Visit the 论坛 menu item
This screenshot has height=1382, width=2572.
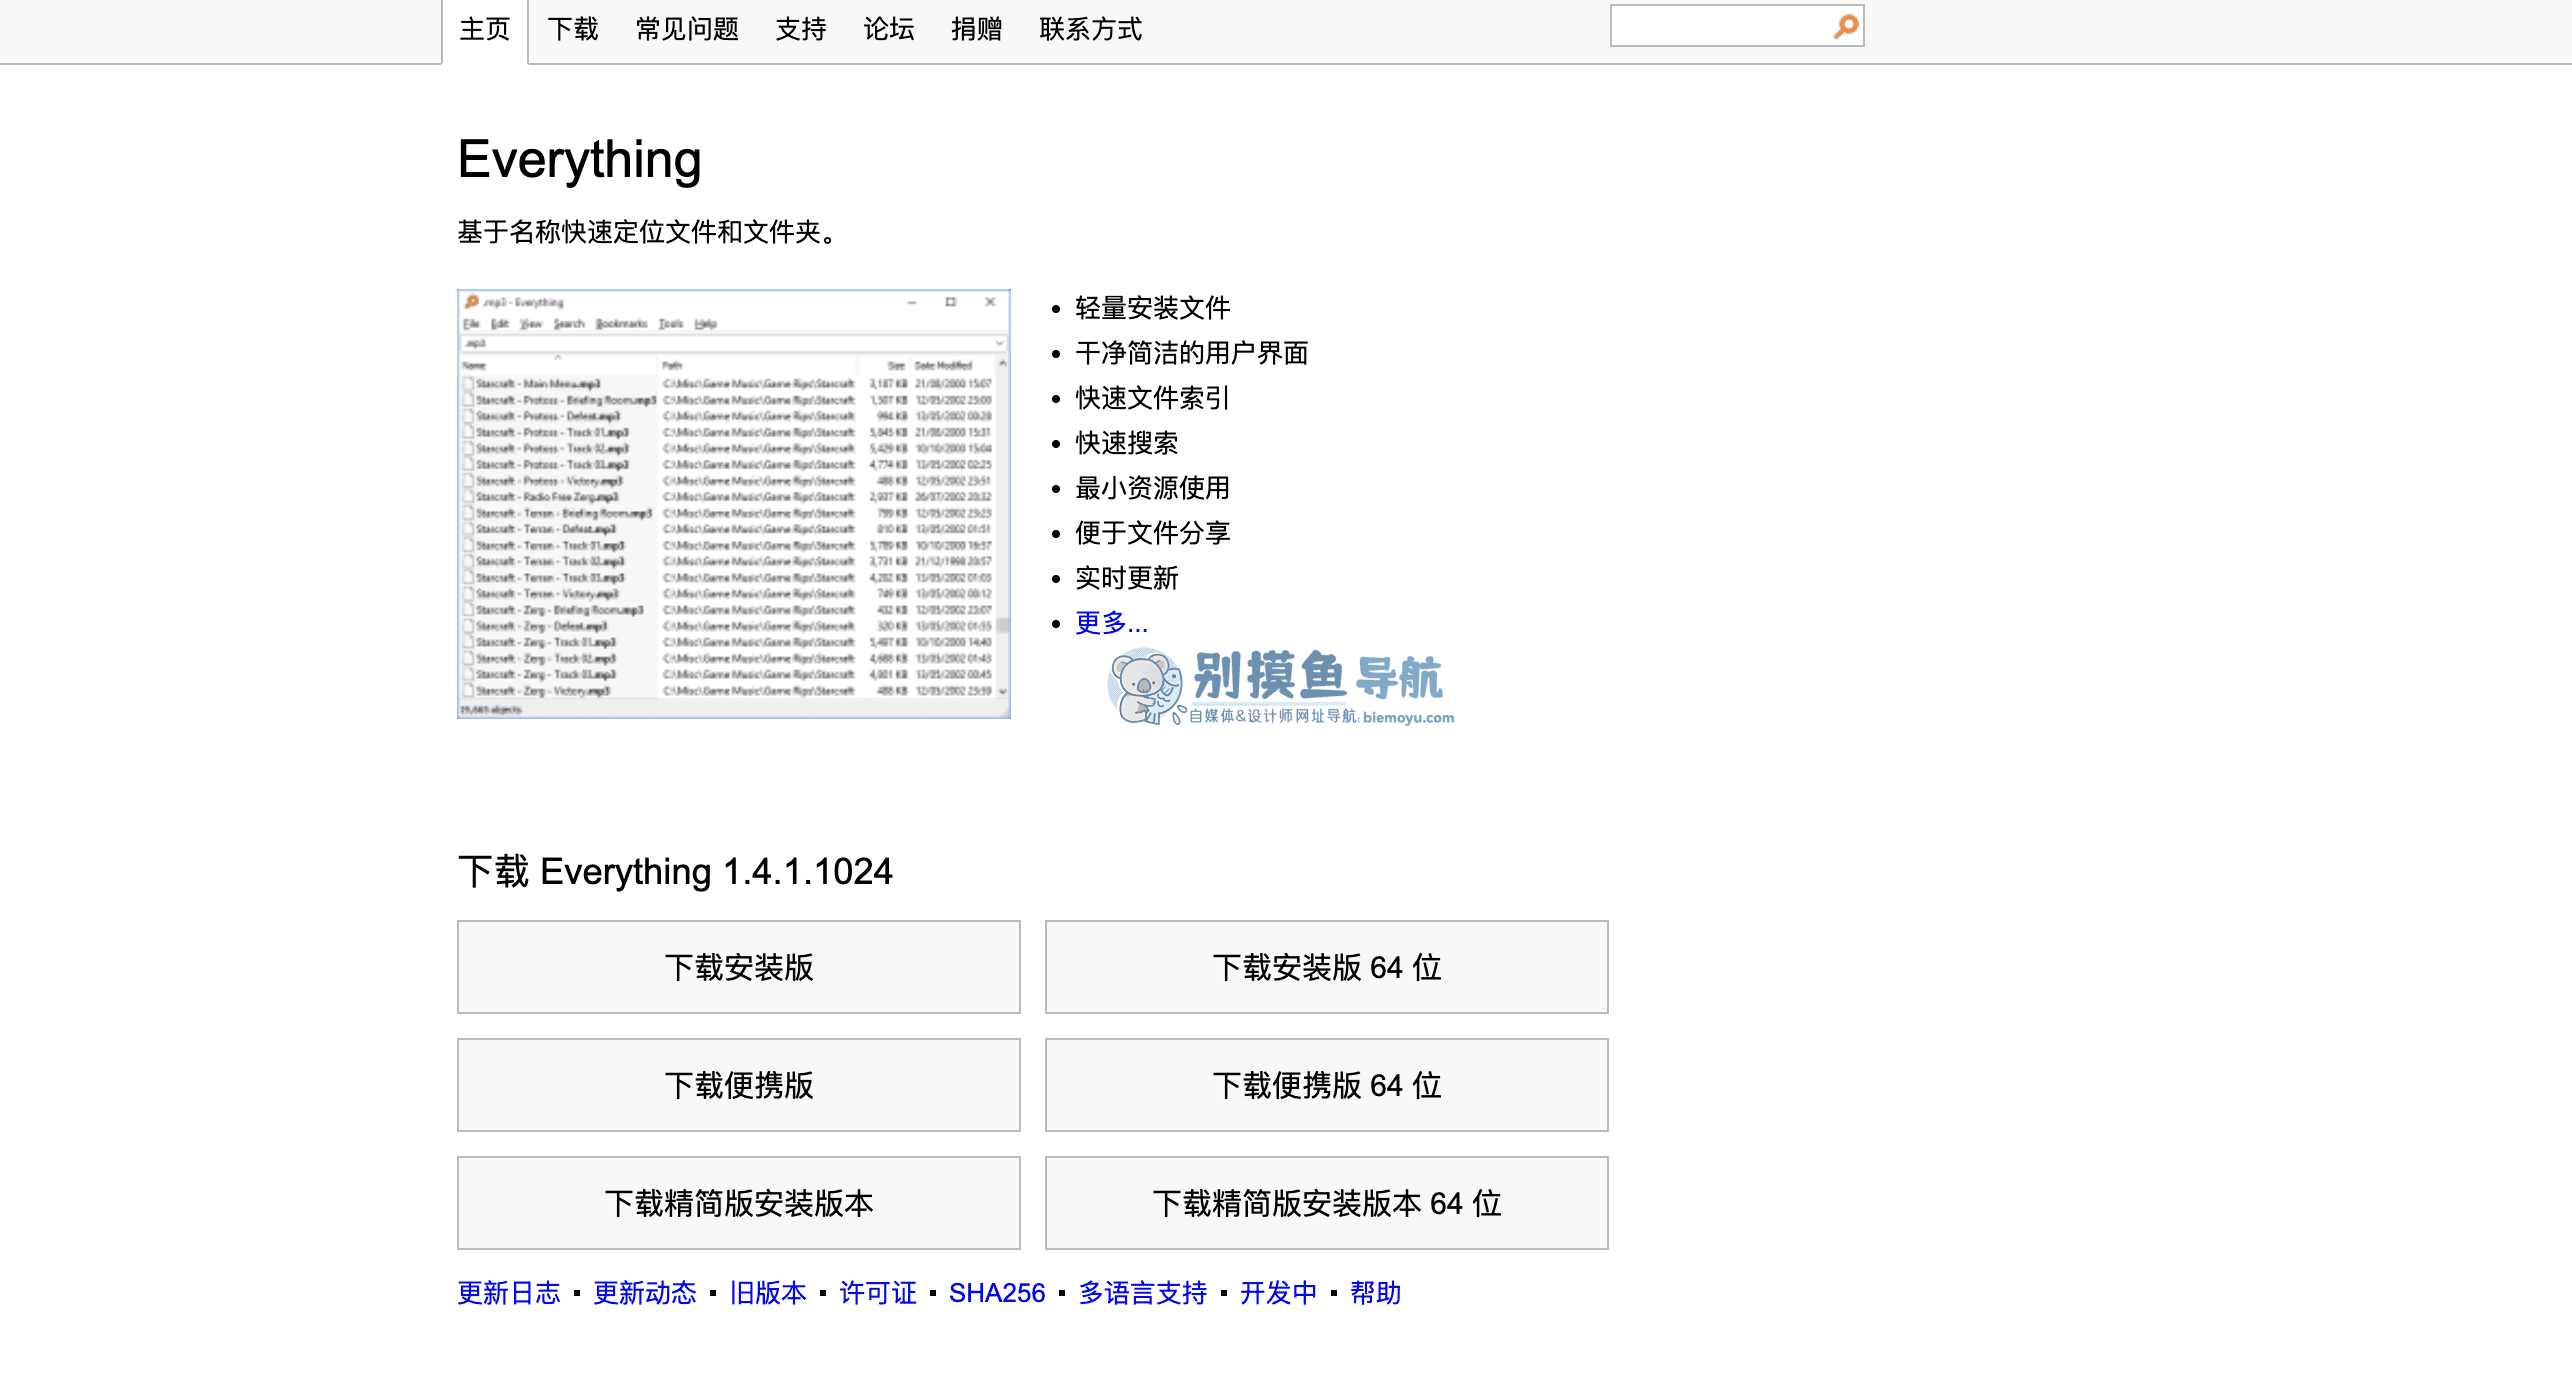(x=889, y=30)
